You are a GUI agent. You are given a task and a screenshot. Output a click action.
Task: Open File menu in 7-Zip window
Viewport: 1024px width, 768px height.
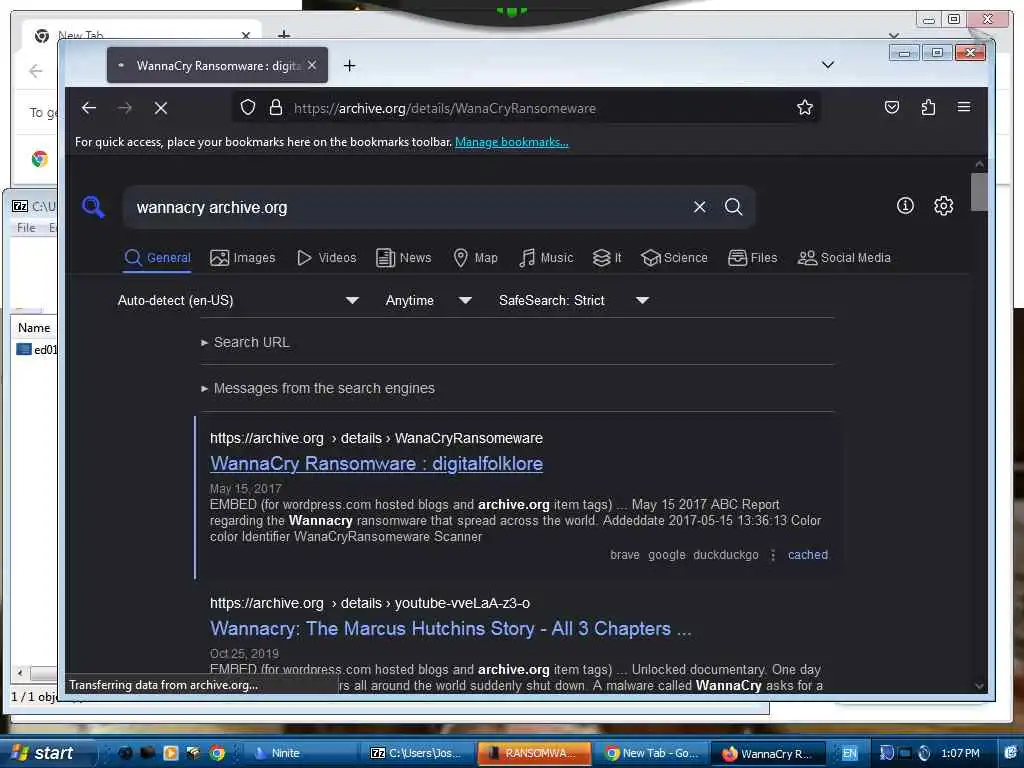[26, 227]
